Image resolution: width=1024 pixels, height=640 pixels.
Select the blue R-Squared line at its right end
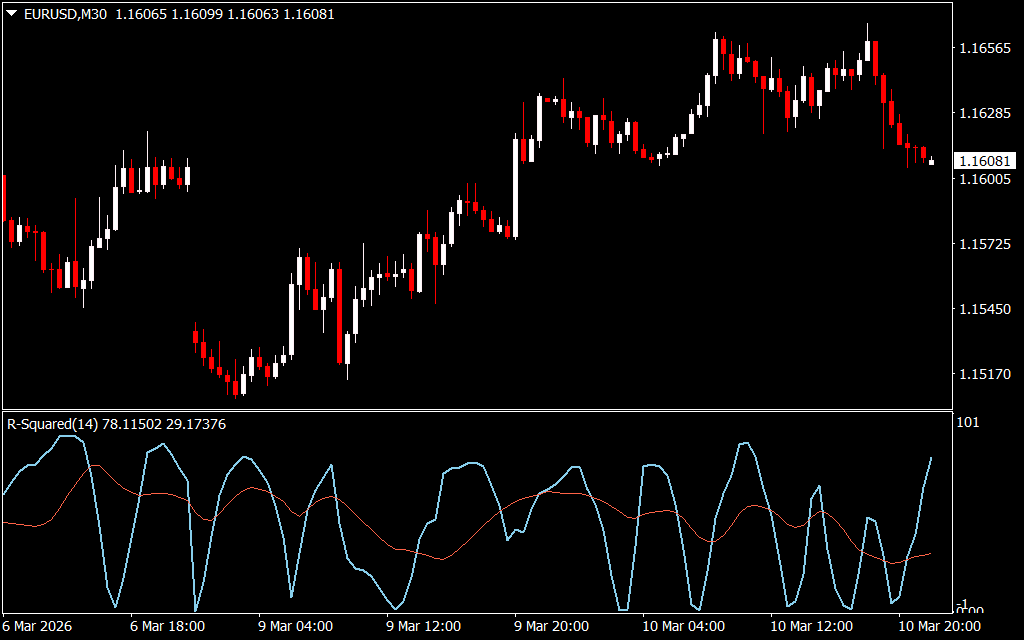point(931,458)
